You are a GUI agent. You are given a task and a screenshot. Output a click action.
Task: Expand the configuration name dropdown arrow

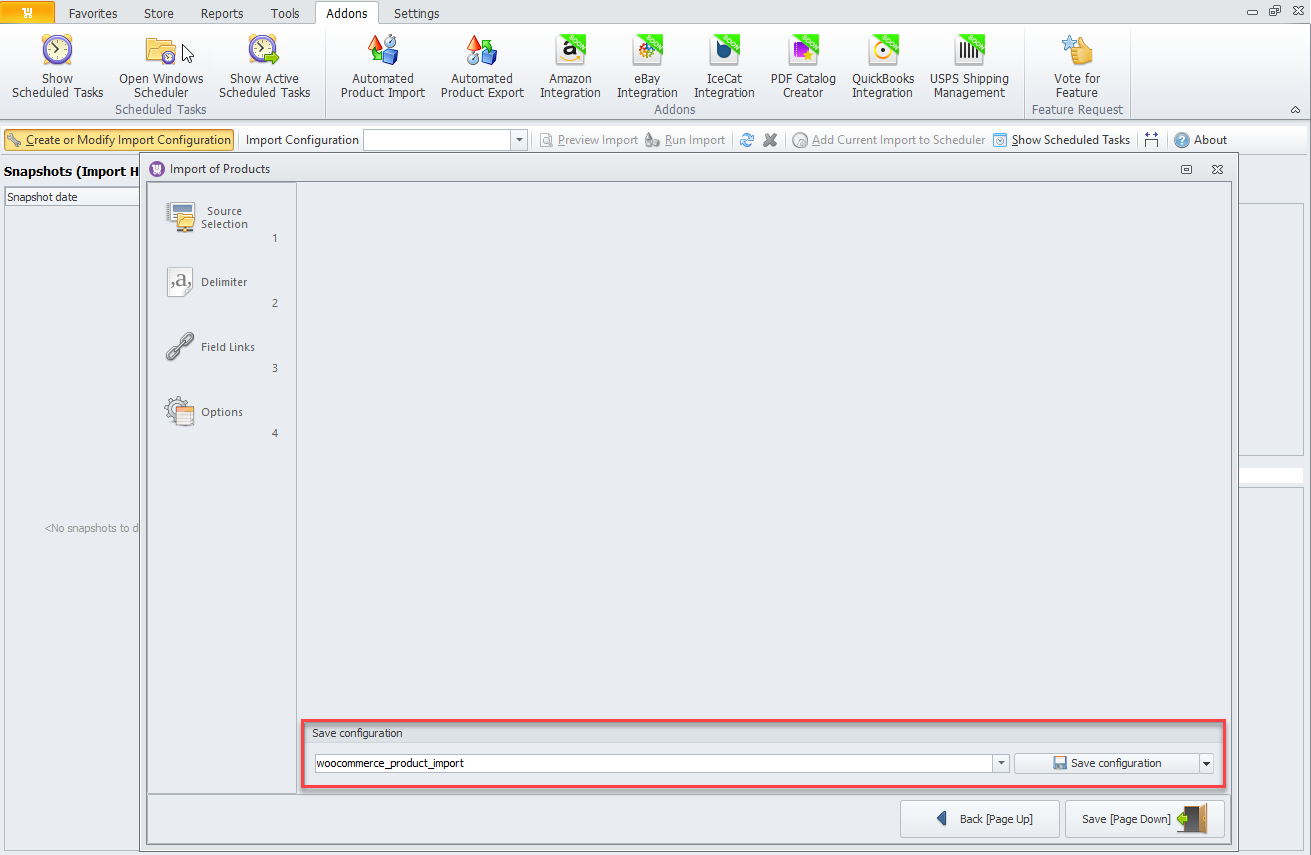click(x=1001, y=763)
